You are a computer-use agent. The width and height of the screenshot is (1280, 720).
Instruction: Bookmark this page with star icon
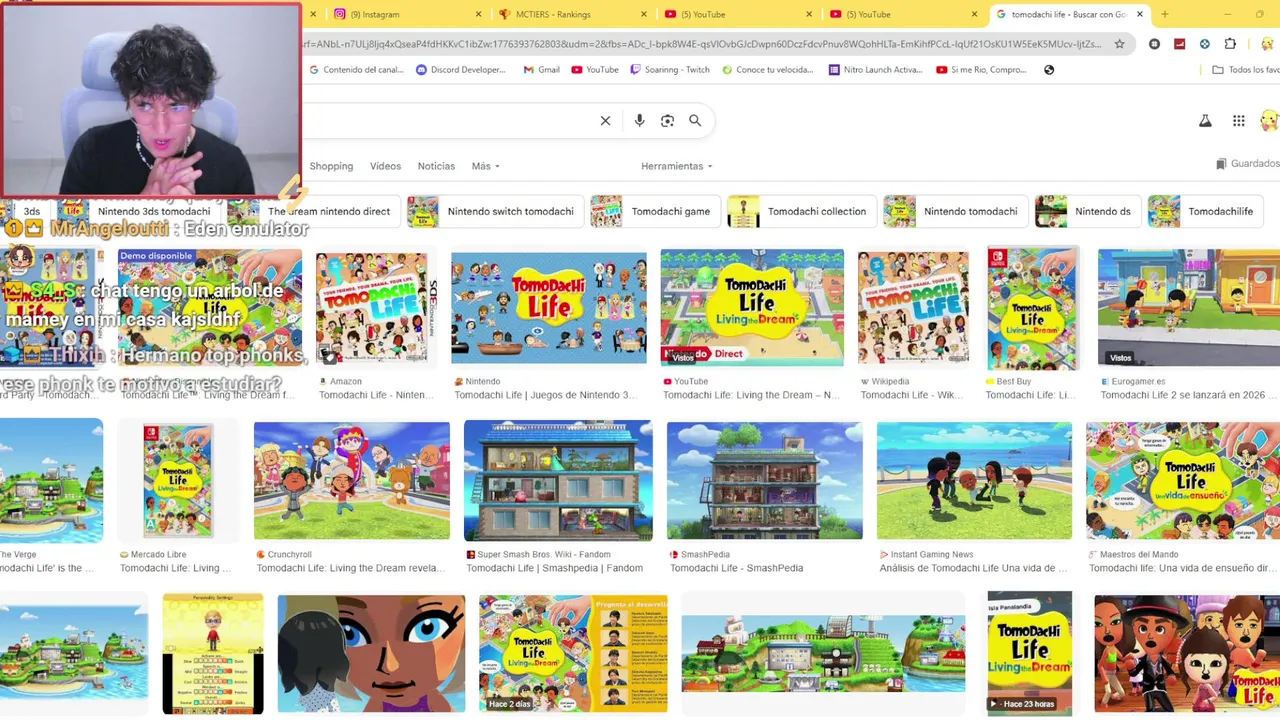1119,44
